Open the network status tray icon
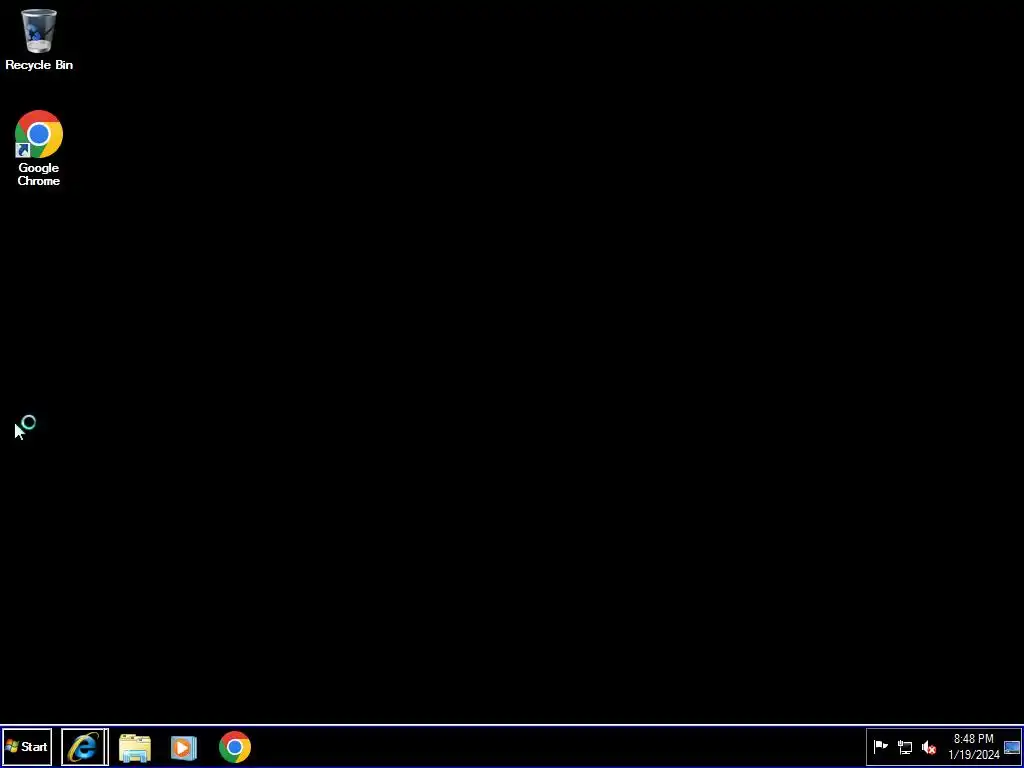This screenshot has width=1024, height=768. [x=904, y=747]
